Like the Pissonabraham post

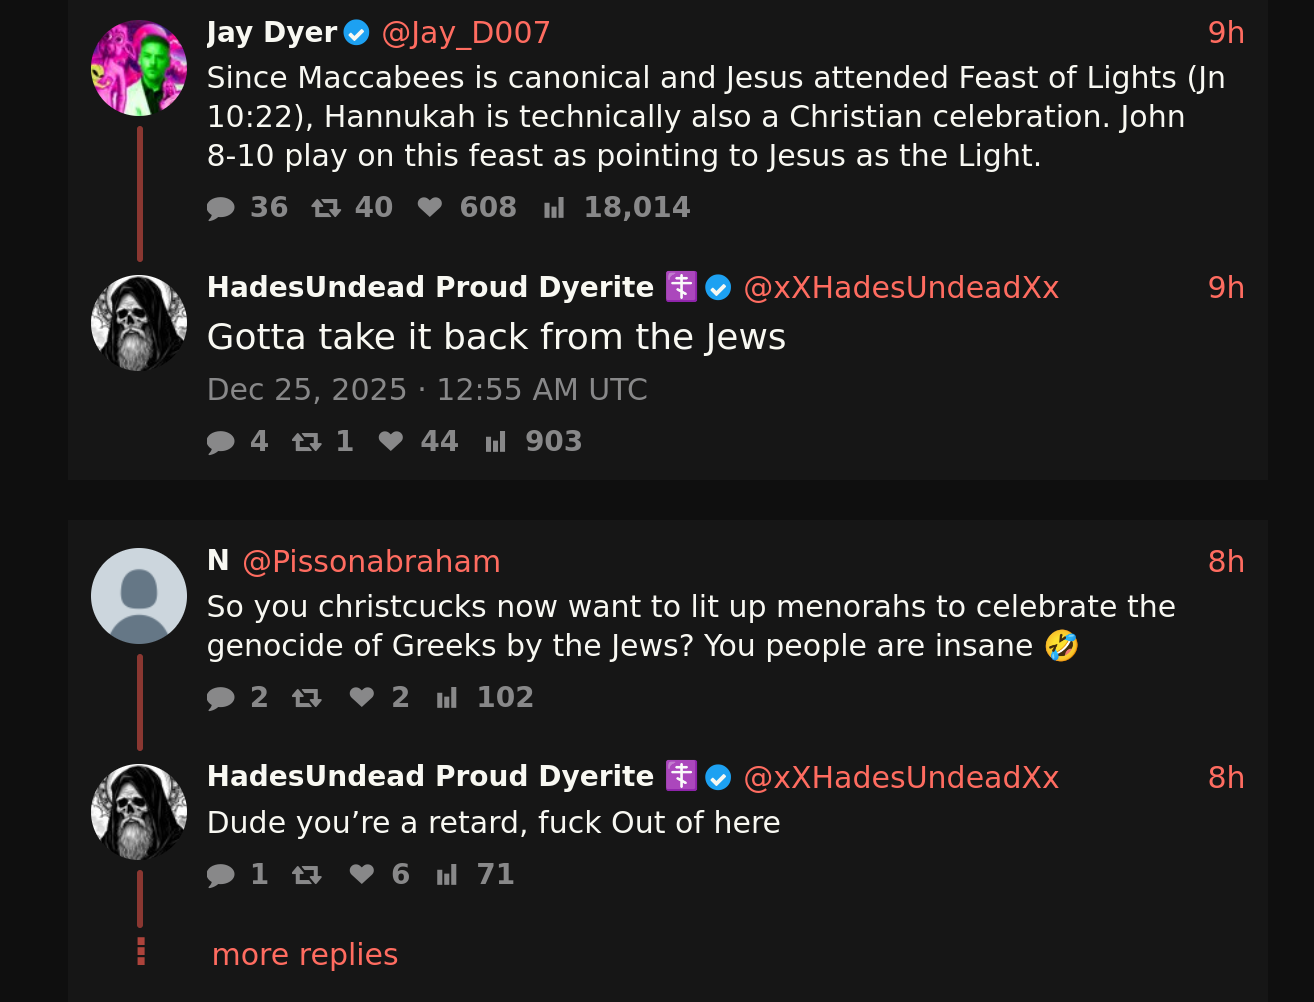362,698
